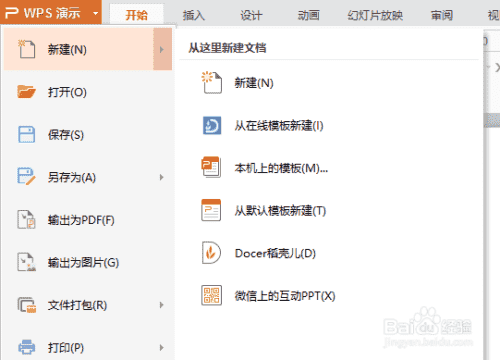Expand the 另存为(A) submenu arrow

click(162, 177)
